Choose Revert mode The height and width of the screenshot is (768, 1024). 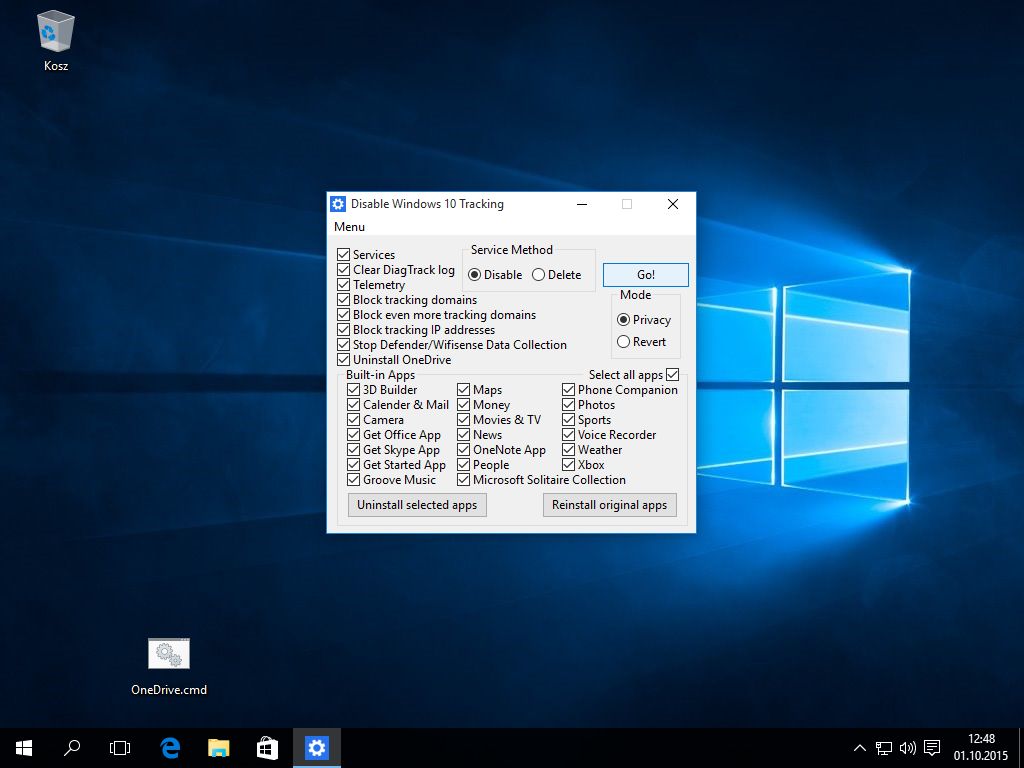pyautogui.click(x=623, y=342)
